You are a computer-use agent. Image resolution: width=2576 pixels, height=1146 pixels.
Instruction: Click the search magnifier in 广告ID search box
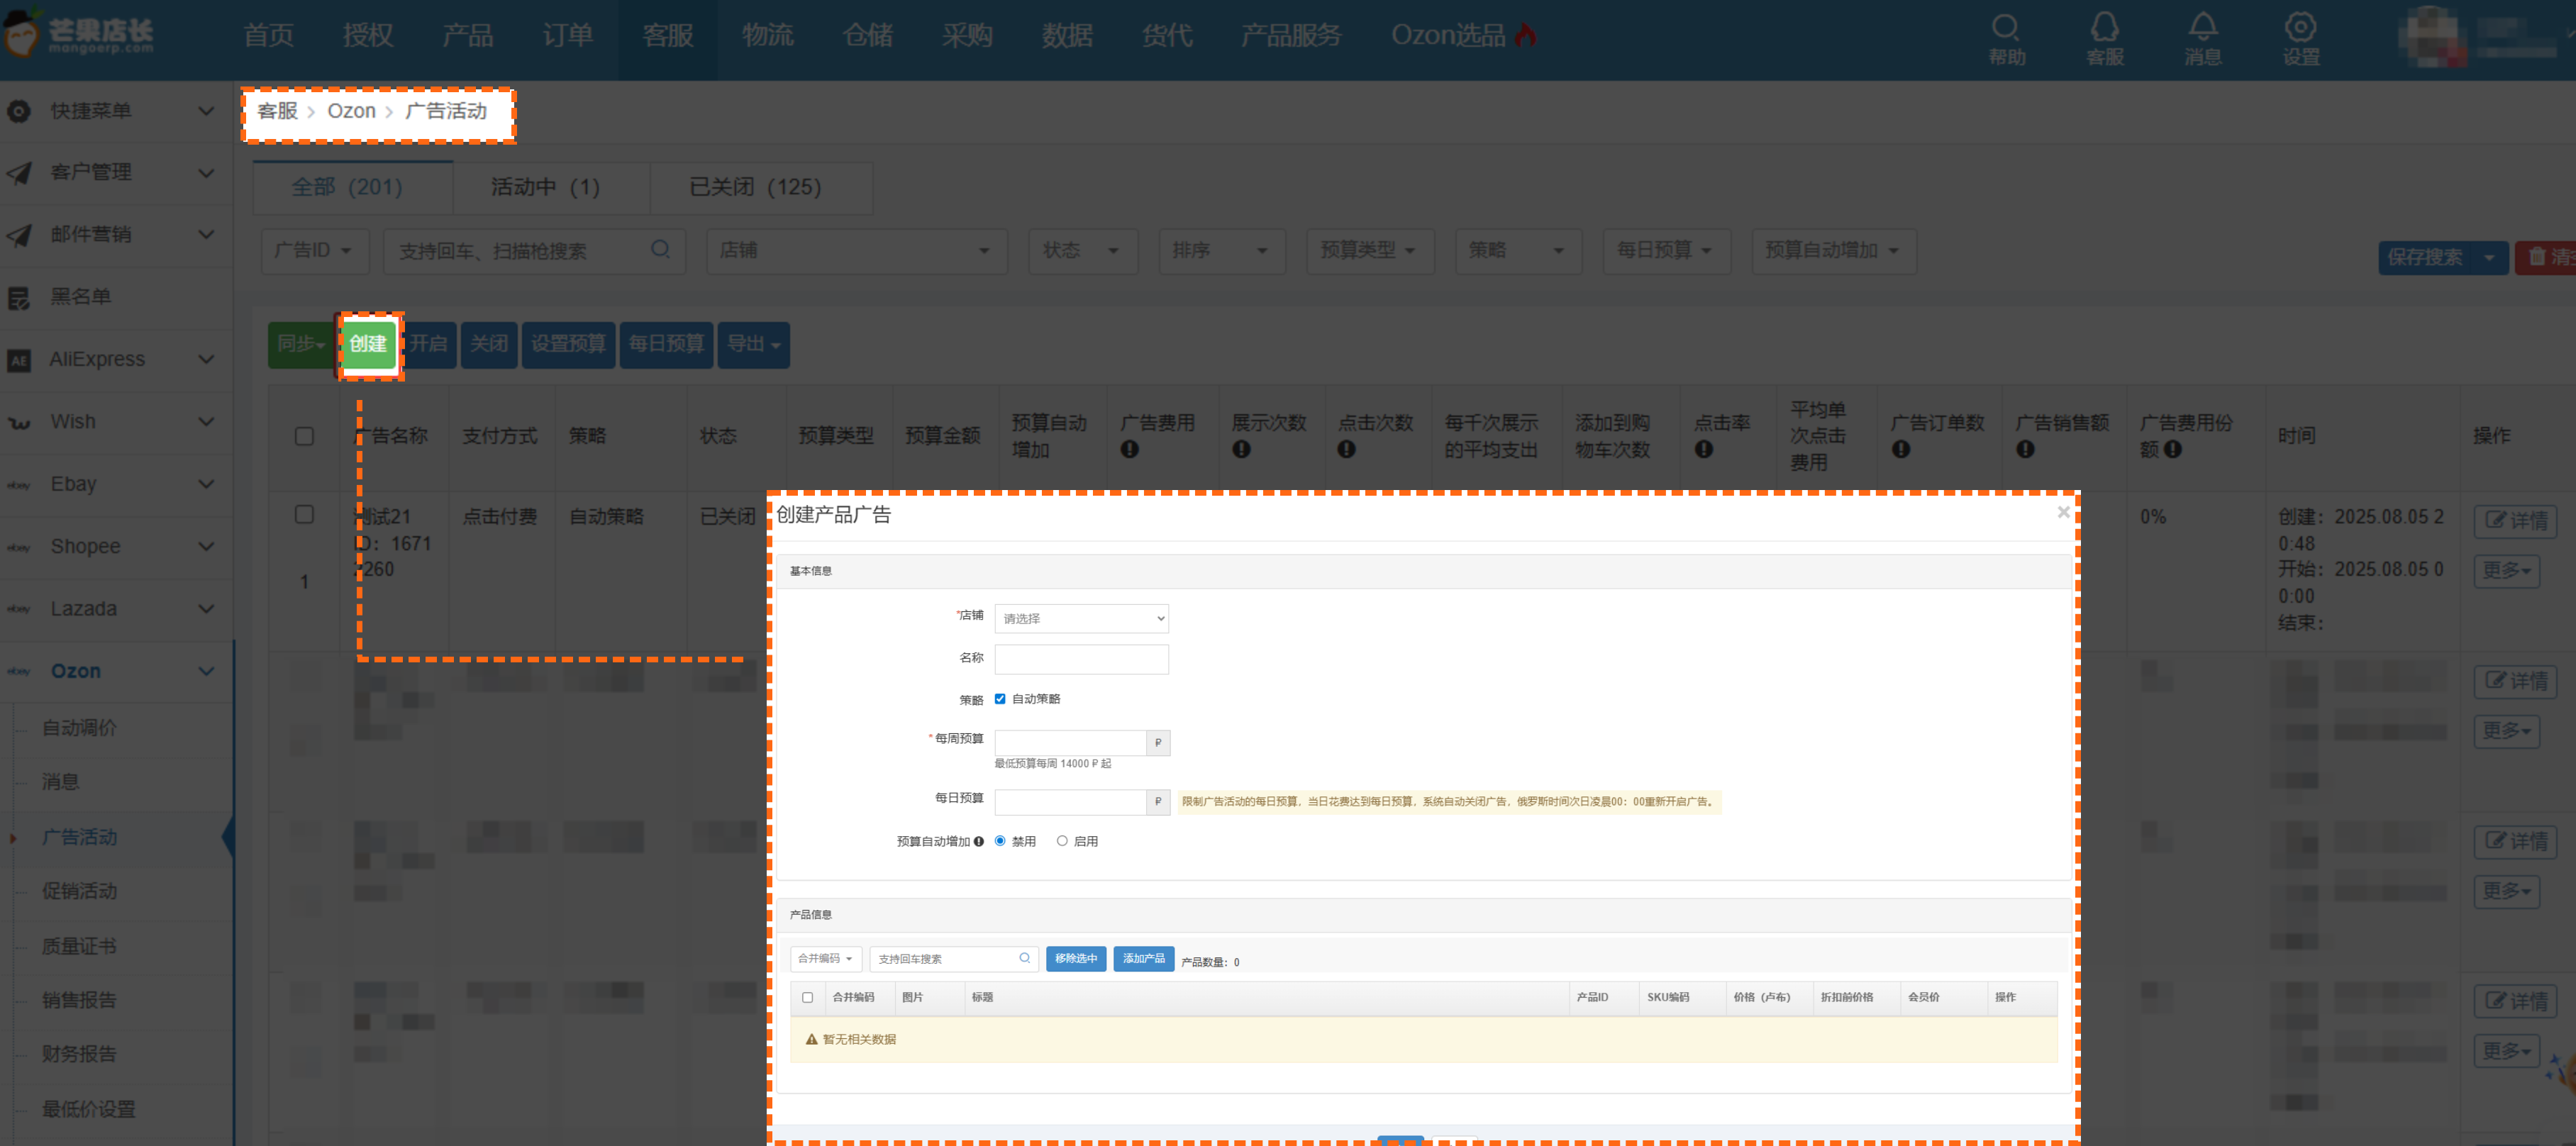pyautogui.click(x=660, y=249)
